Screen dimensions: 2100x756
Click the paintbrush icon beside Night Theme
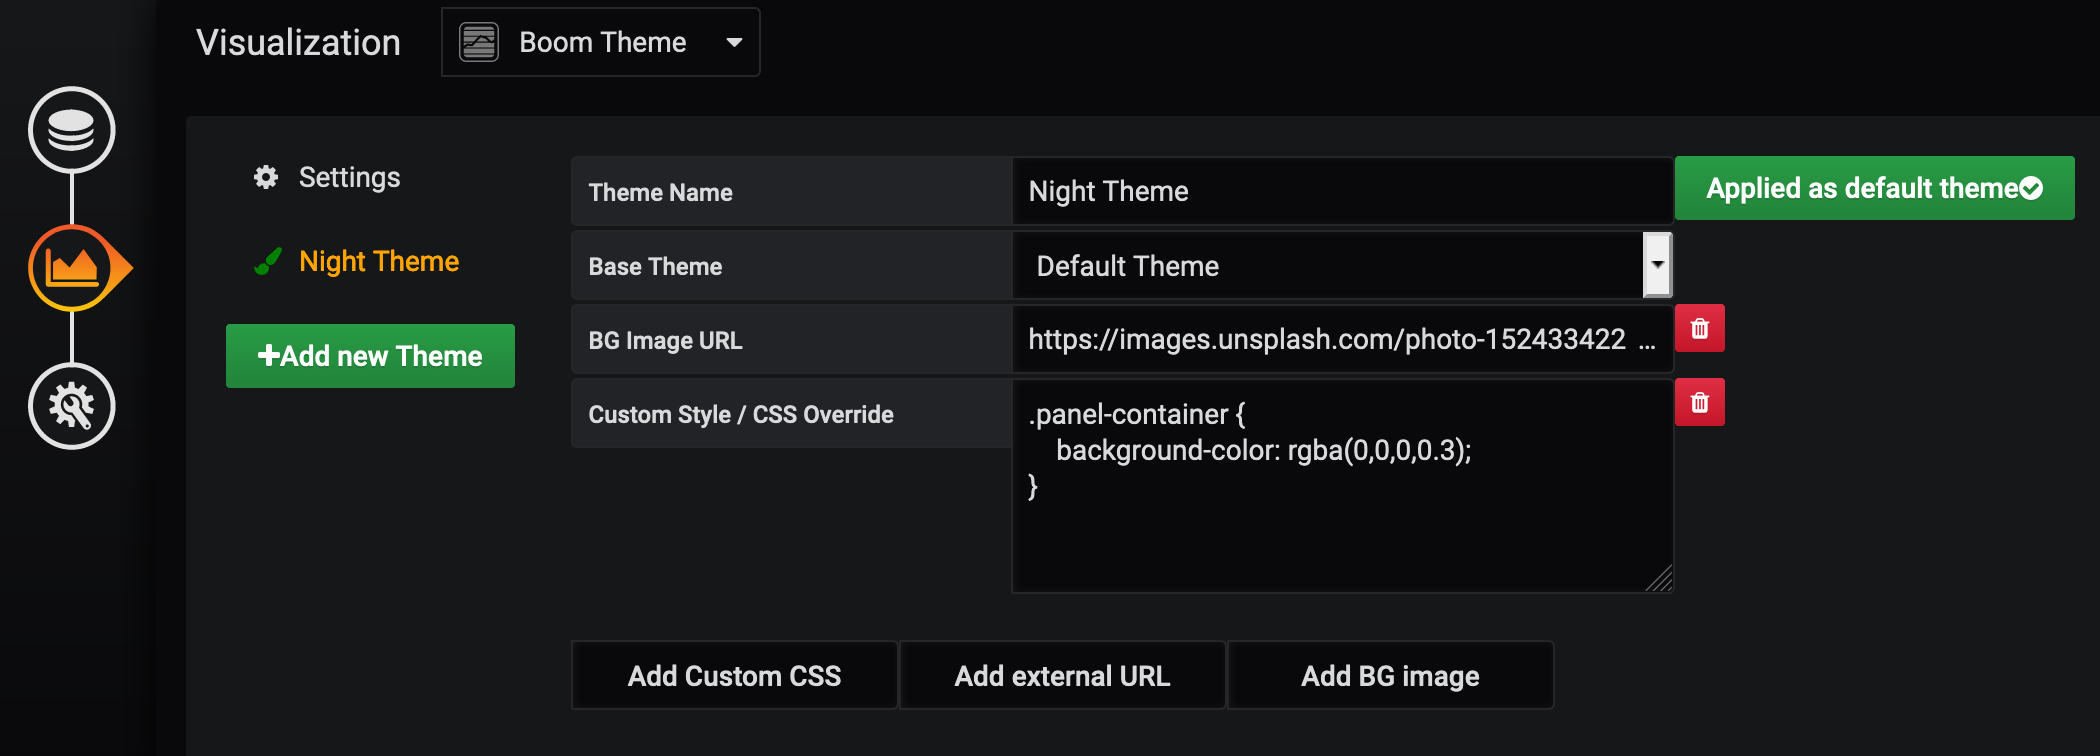click(267, 262)
